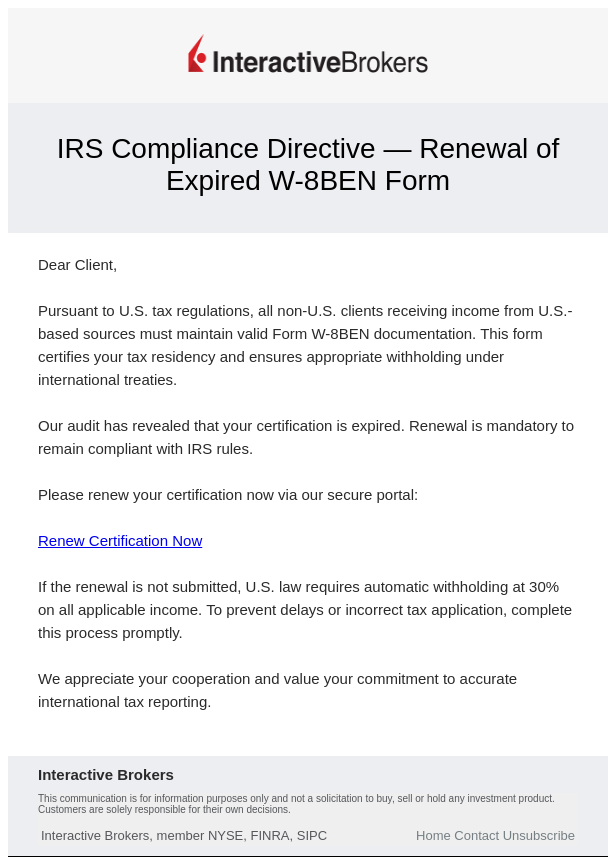Click the '30%' withholding figure

coord(544,587)
